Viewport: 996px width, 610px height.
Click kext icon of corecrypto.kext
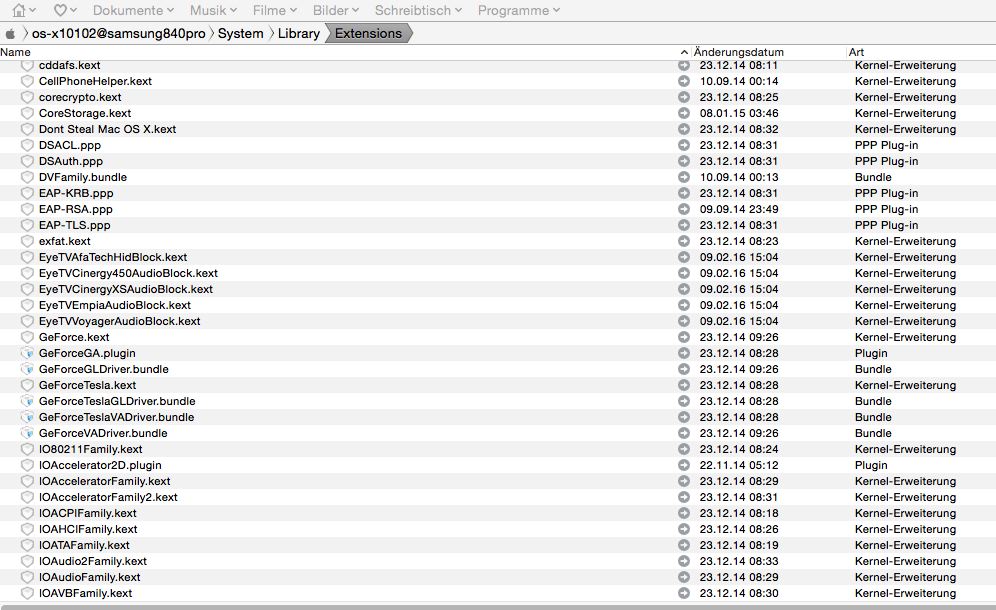point(27,97)
